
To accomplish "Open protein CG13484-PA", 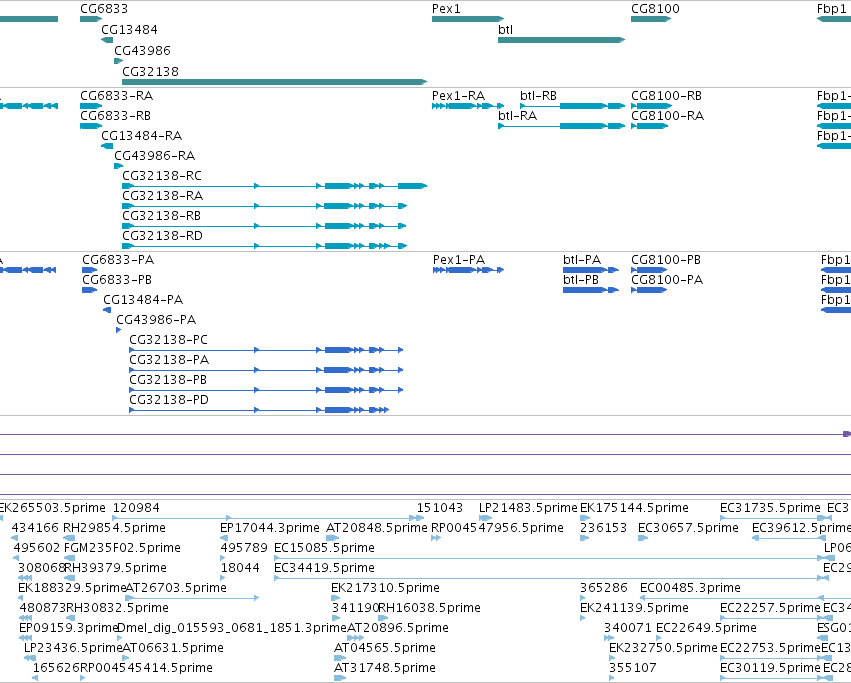I will pos(143,300).
